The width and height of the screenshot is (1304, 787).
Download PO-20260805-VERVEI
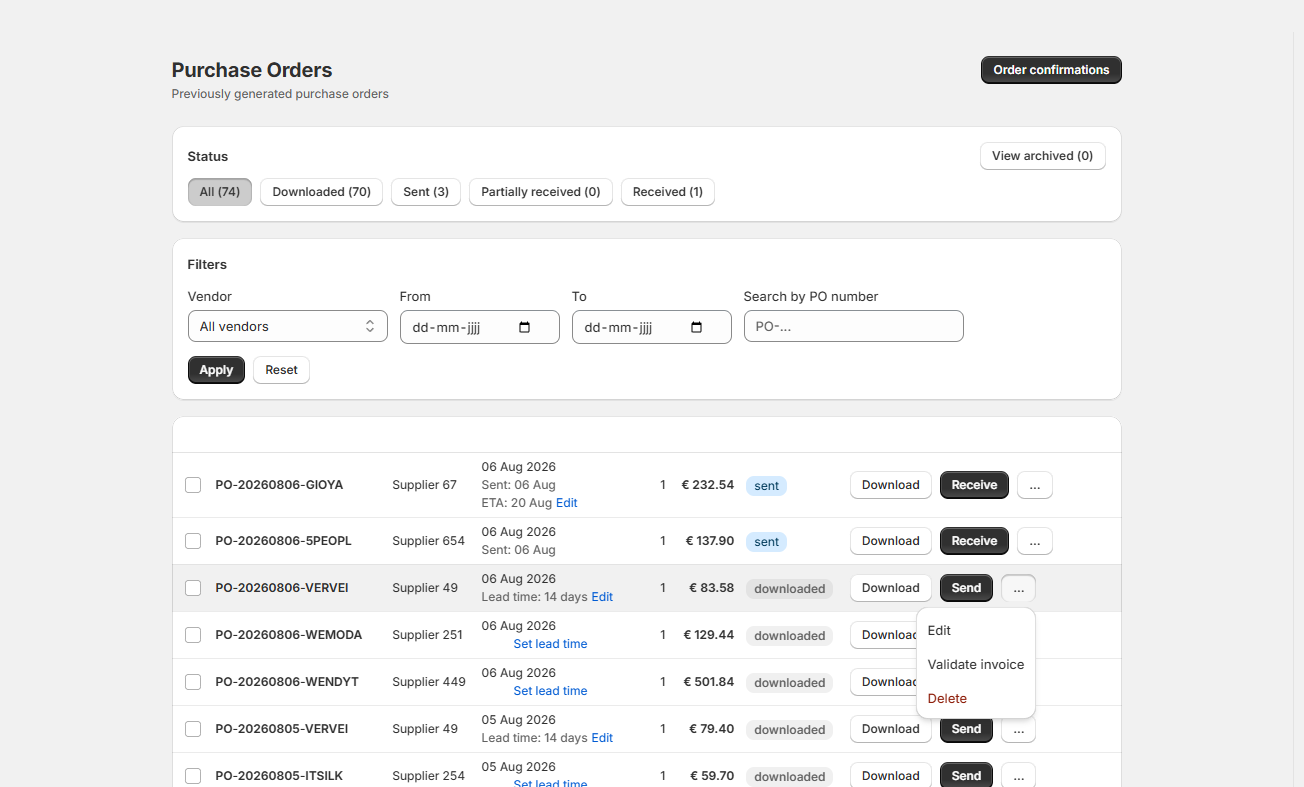pos(891,729)
